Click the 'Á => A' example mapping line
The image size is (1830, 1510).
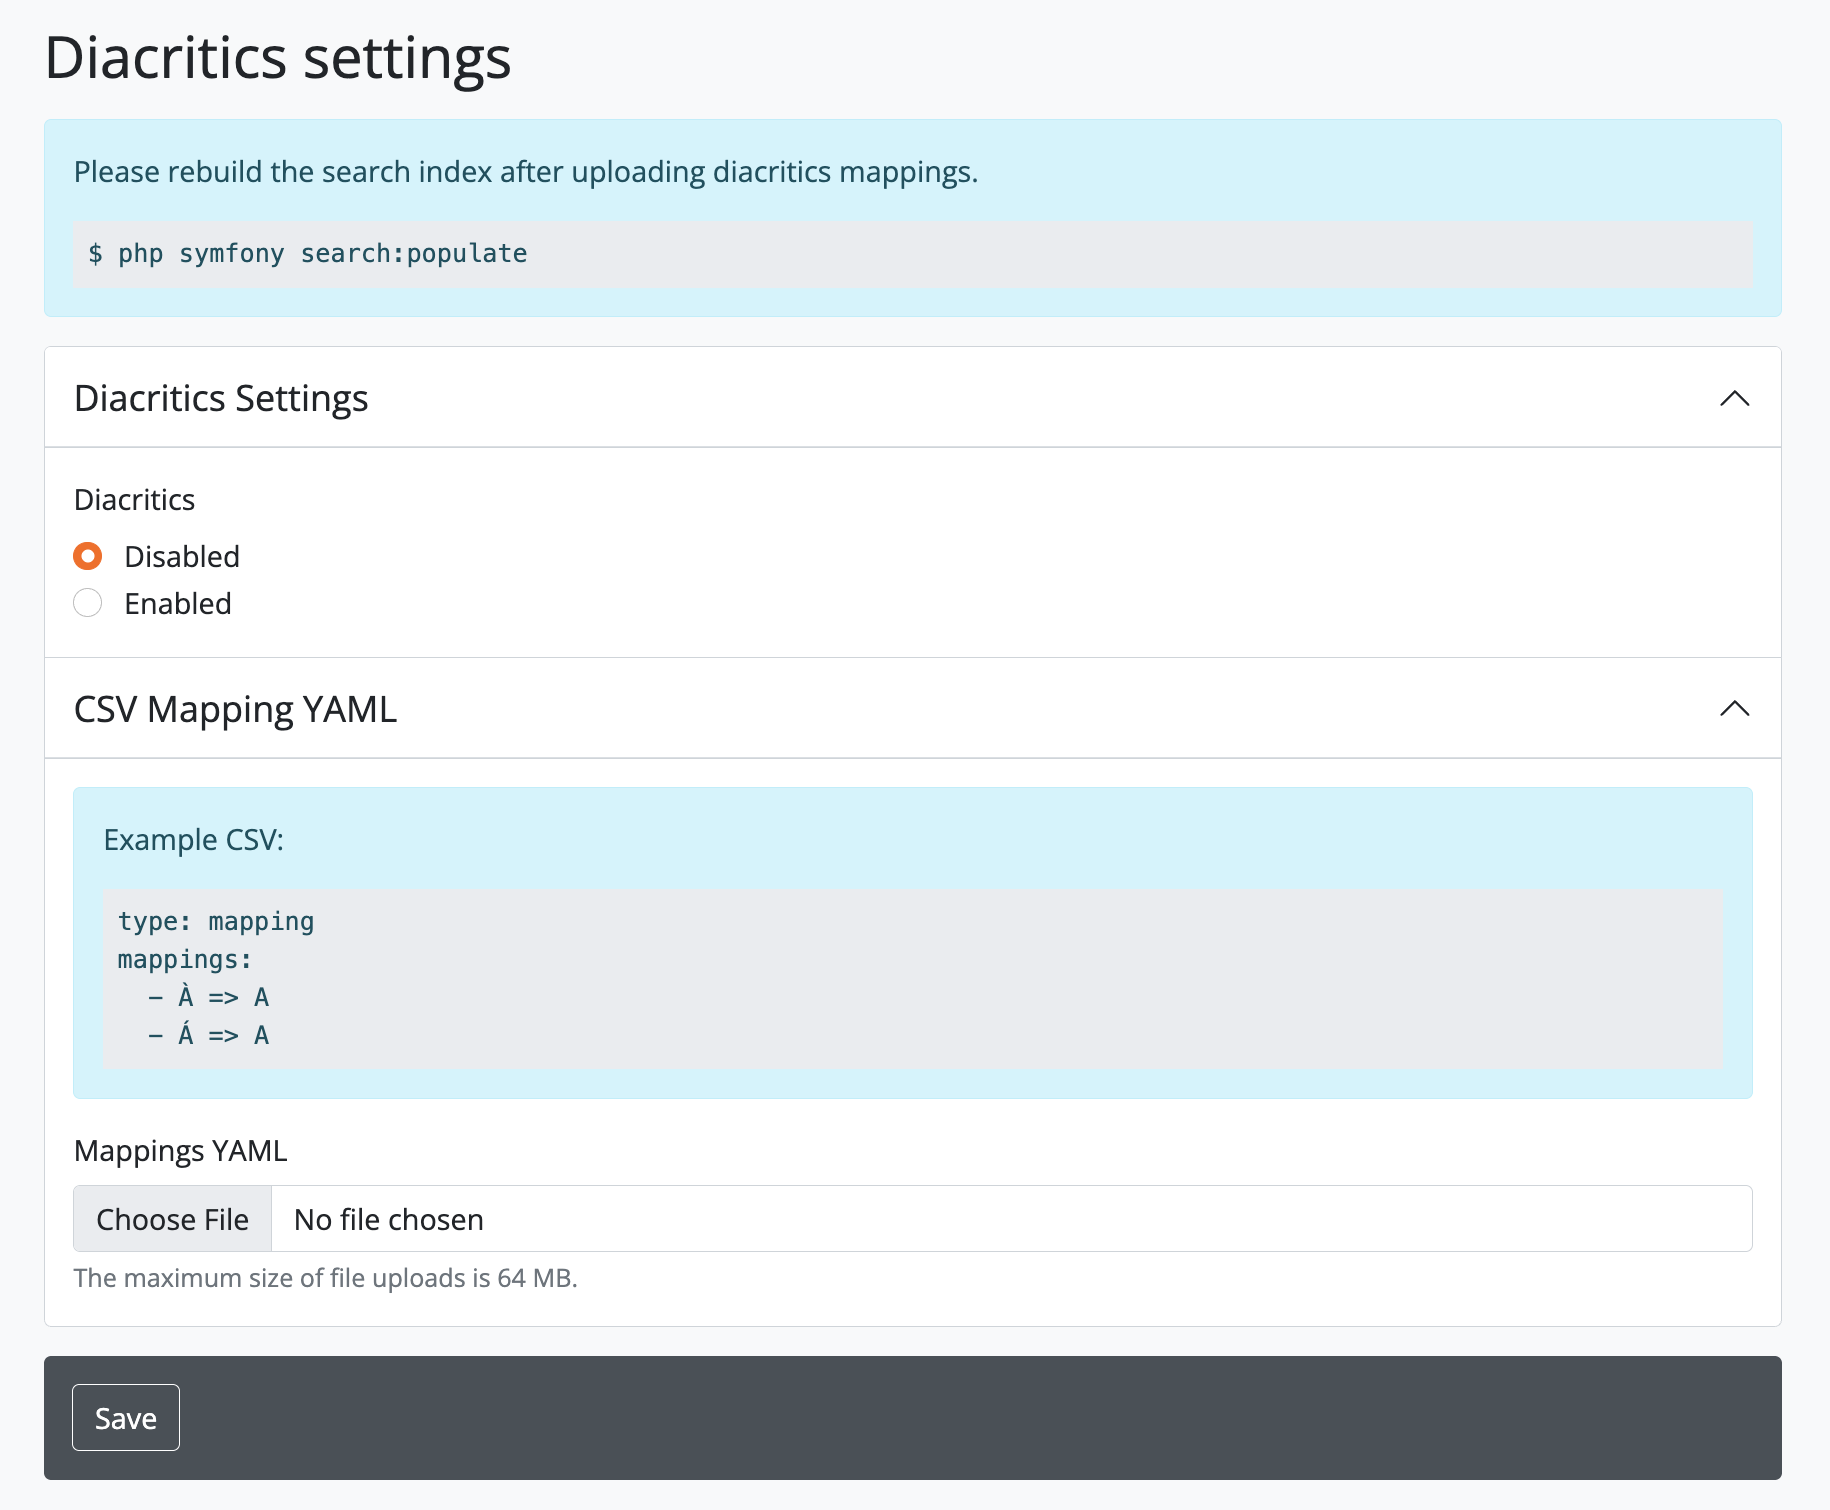tap(210, 1035)
